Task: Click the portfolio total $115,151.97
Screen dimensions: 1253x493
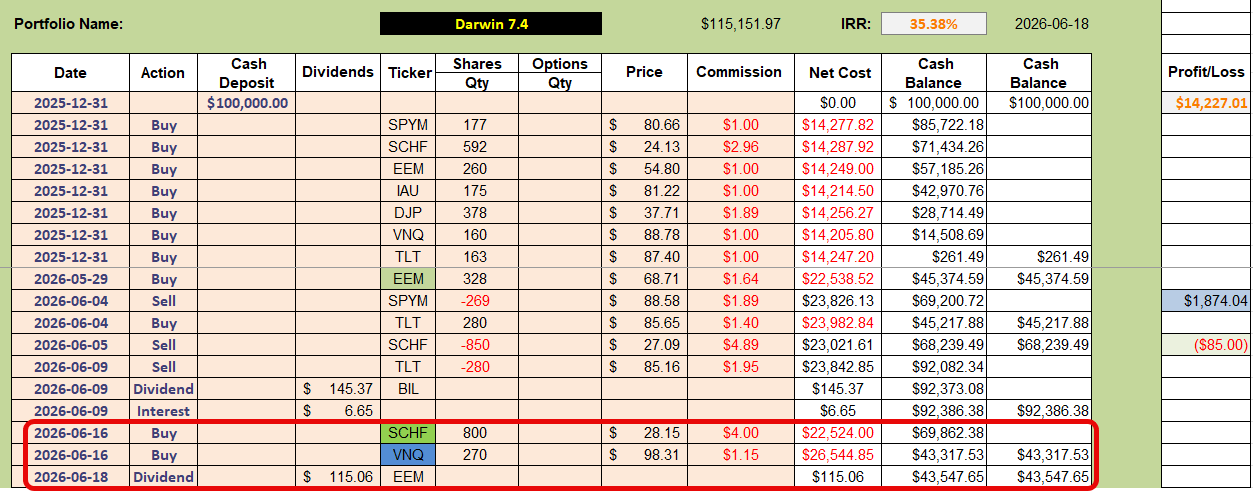Action: click(x=741, y=23)
